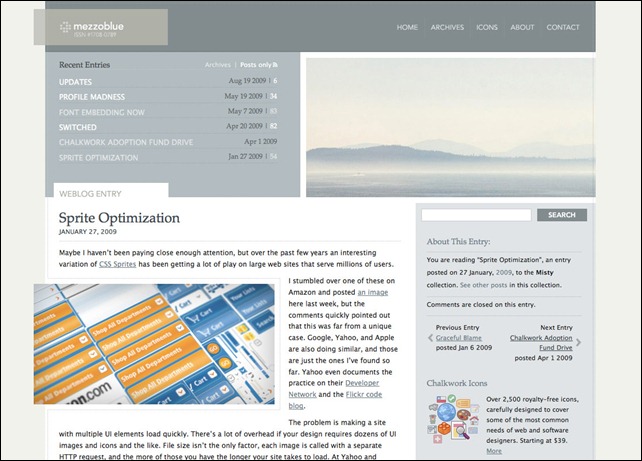View the 82 comments on Switched
The height and width of the screenshot is (461, 642).
point(273,126)
